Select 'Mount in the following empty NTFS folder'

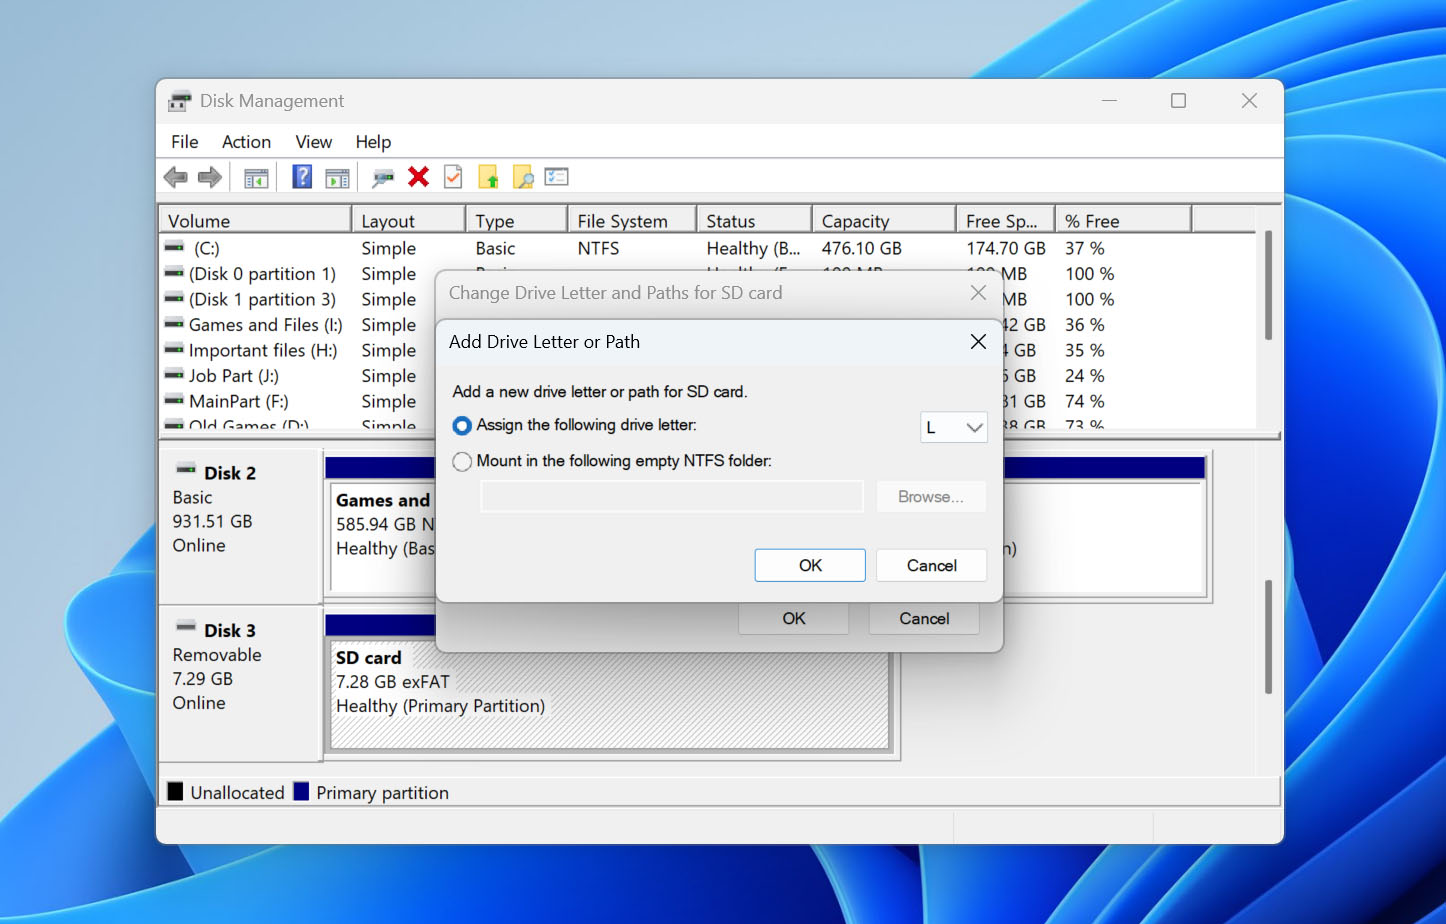tap(462, 462)
